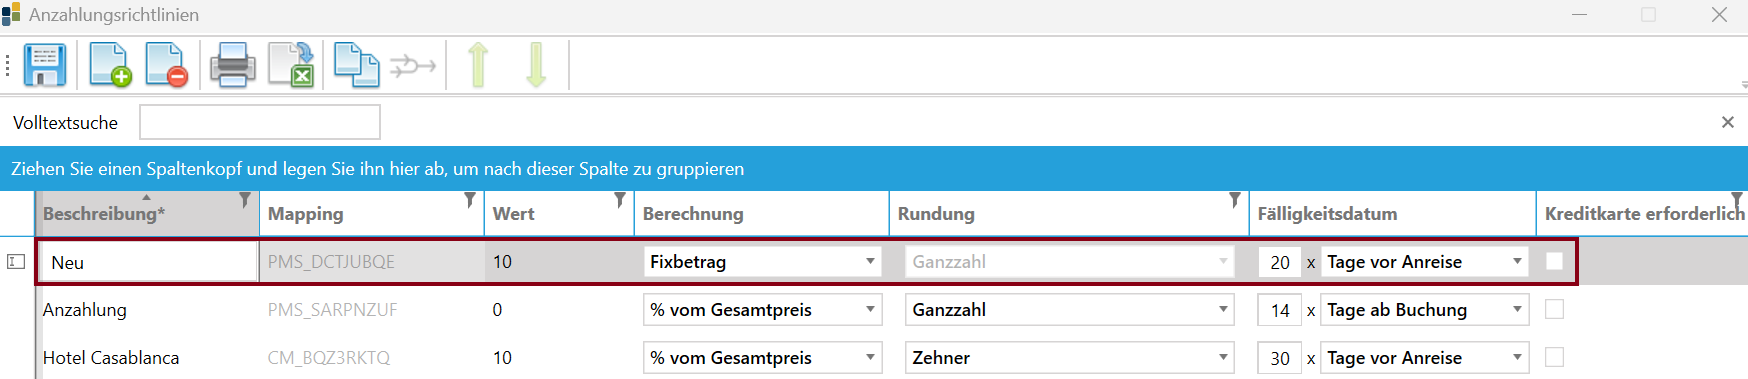Export to Excel via spreadsheet icon
Image resolution: width=1748 pixels, height=379 pixels.
click(292, 66)
